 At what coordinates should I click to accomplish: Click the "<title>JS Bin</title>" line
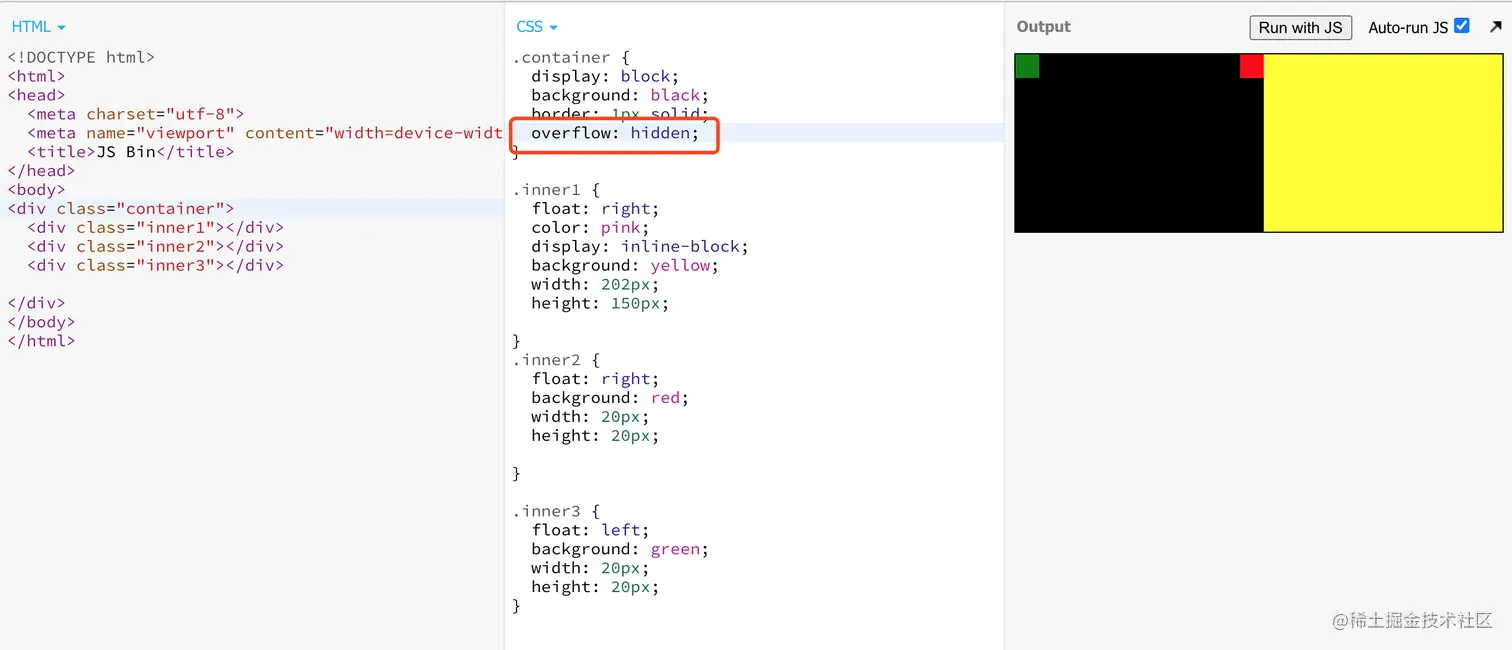(x=130, y=152)
